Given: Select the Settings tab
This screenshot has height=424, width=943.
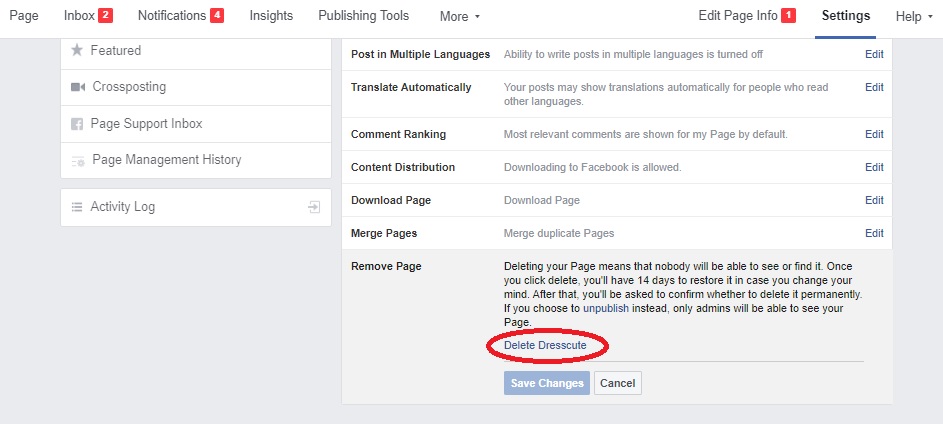Looking at the screenshot, I should click(846, 16).
